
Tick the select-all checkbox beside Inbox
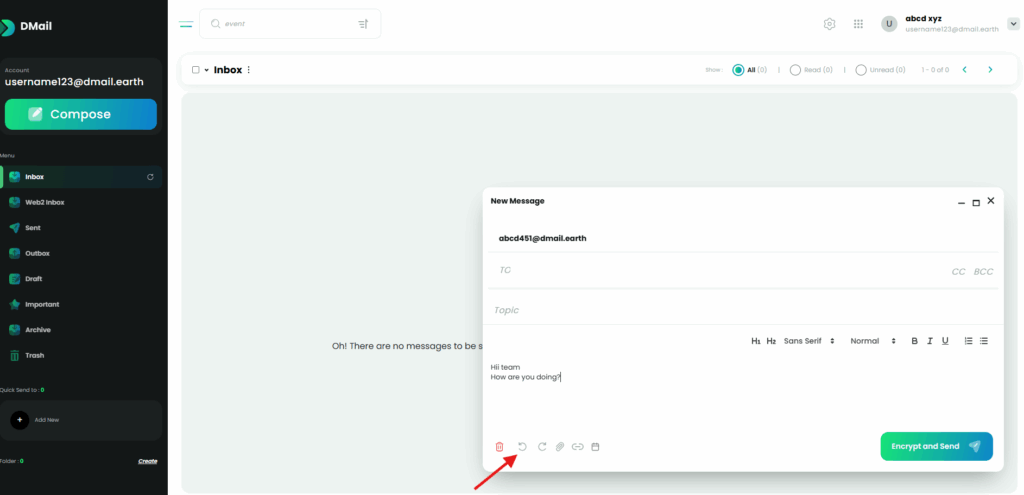pos(196,70)
